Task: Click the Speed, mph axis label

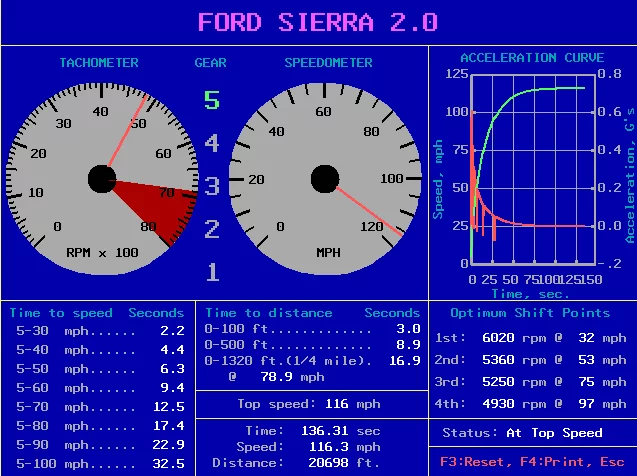Action: pos(438,180)
